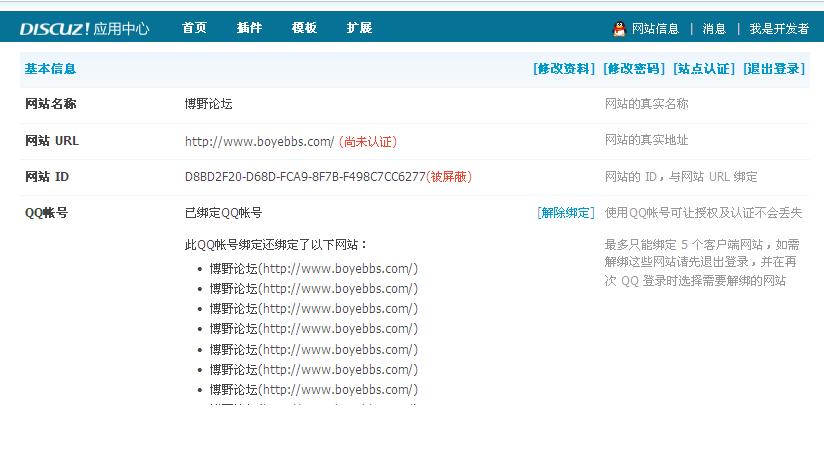
Task: Click the 网站 ID label
Action: click(47, 177)
